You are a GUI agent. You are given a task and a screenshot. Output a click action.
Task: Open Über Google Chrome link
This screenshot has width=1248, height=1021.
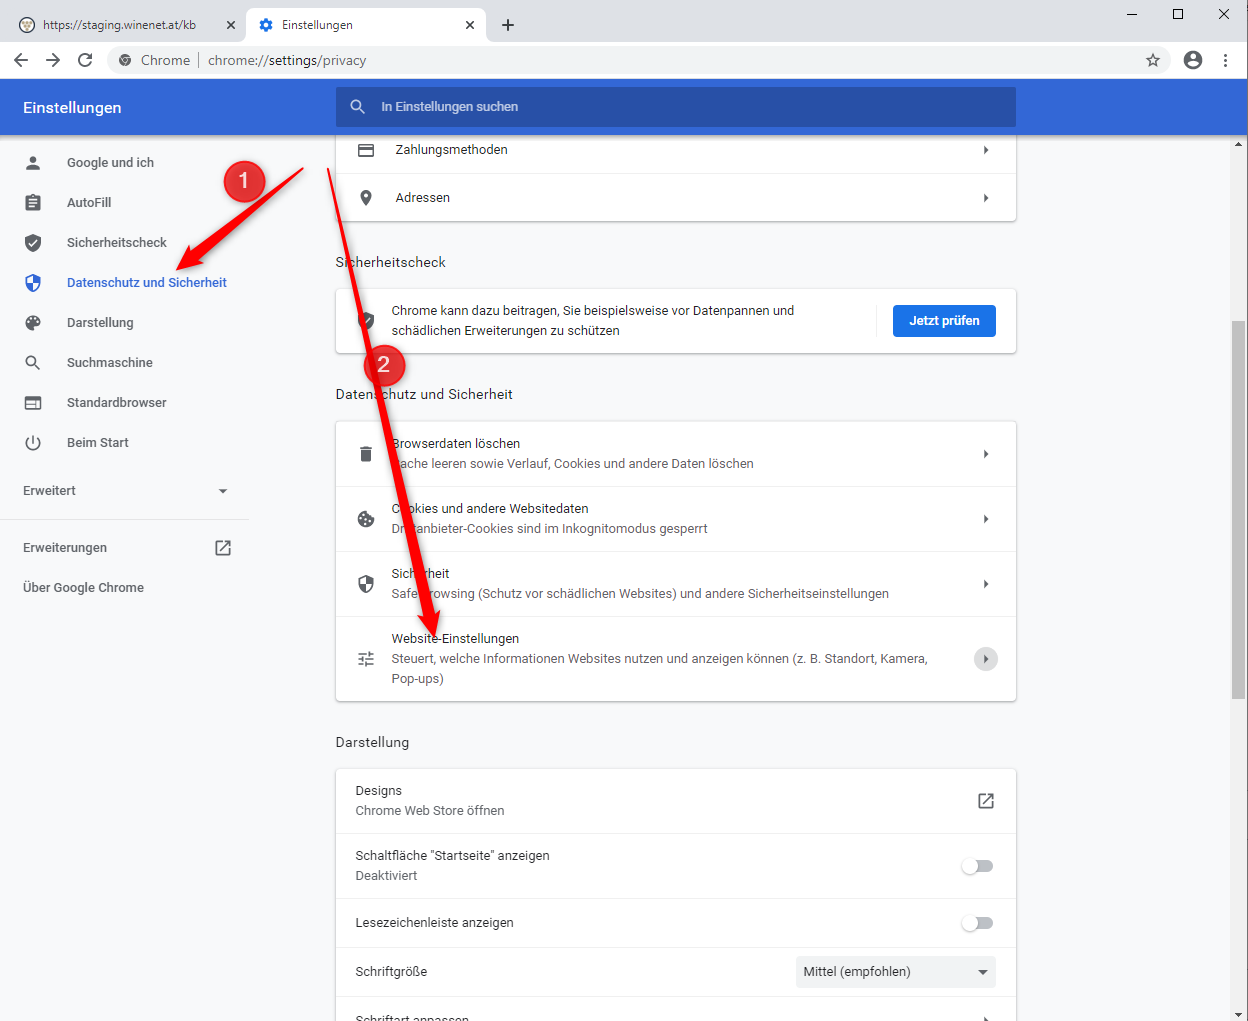[x=83, y=588]
